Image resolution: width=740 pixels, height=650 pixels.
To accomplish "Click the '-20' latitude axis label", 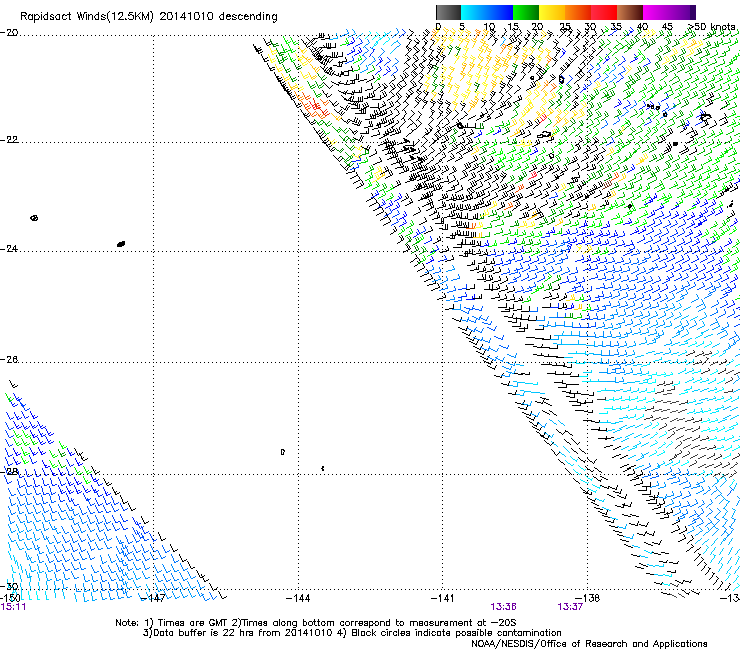I will click(9, 33).
